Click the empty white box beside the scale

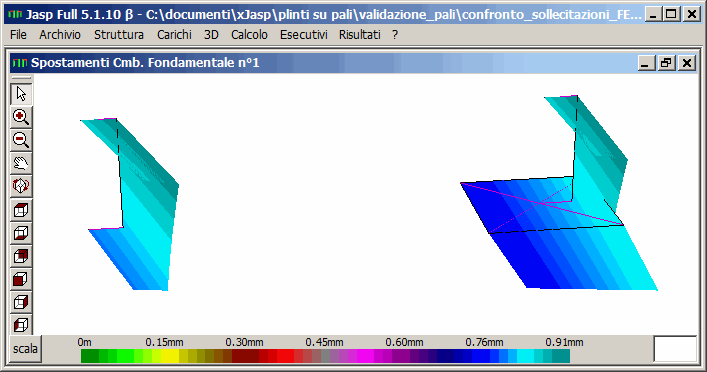pyautogui.click(x=675, y=349)
